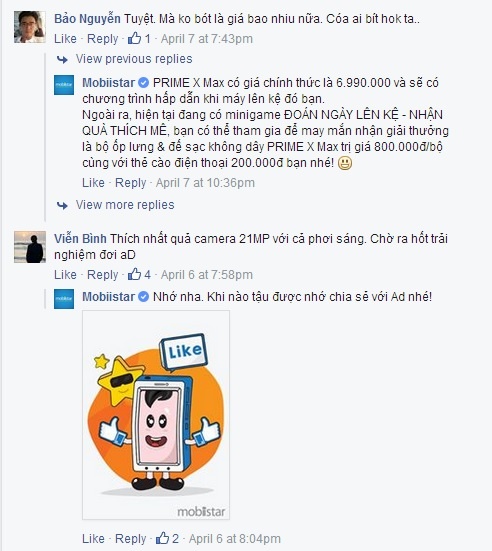The width and height of the screenshot is (492, 551).
Task: Click the View previous replies arrow icon
Action: point(62,59)
